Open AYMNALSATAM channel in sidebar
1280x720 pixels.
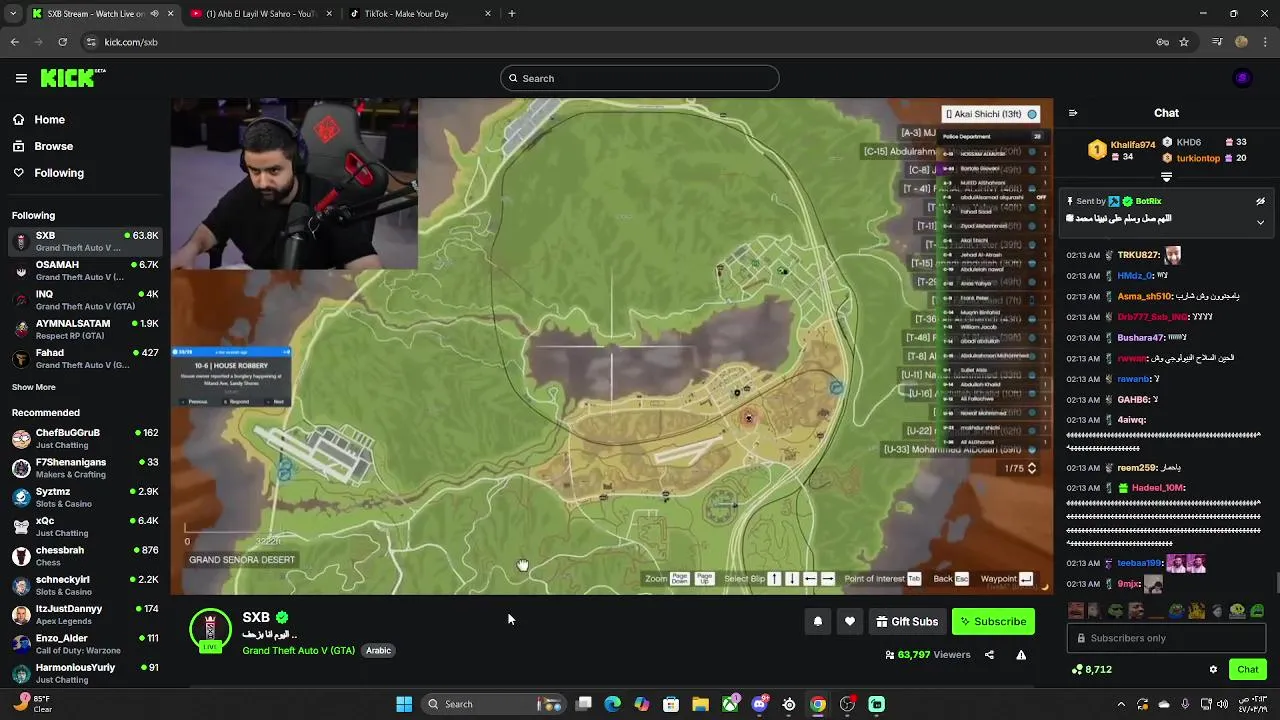85,329
